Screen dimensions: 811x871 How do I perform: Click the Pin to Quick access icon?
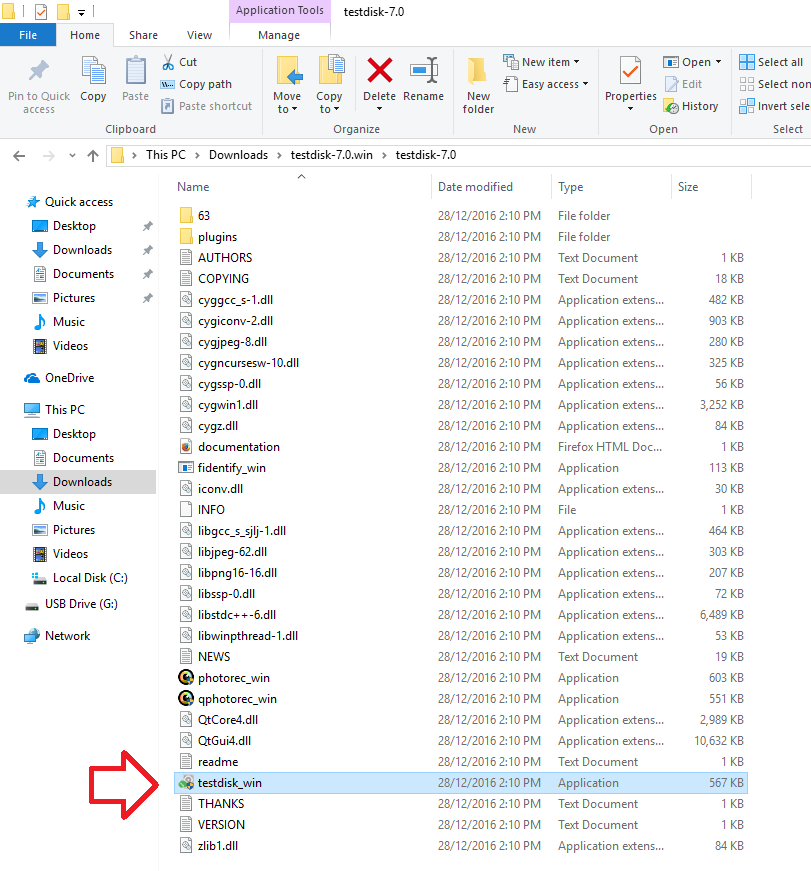pyautogui.click(x=39, y=71)
